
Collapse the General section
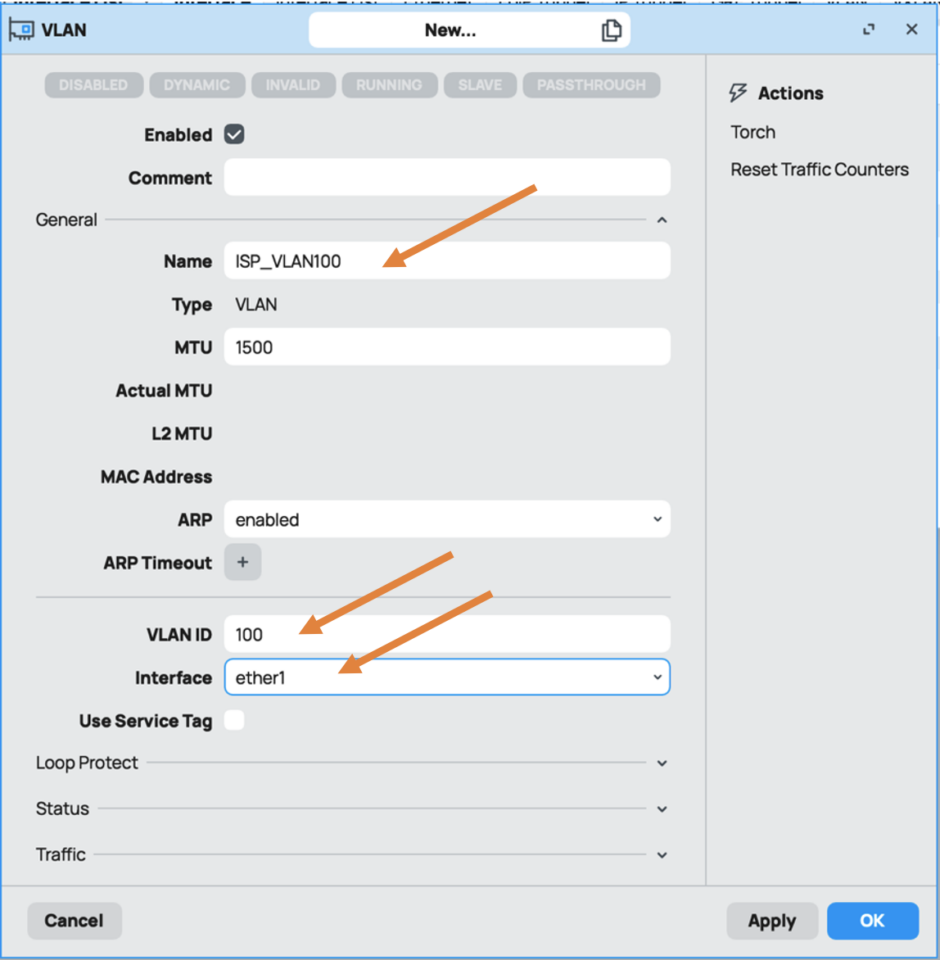661,219
